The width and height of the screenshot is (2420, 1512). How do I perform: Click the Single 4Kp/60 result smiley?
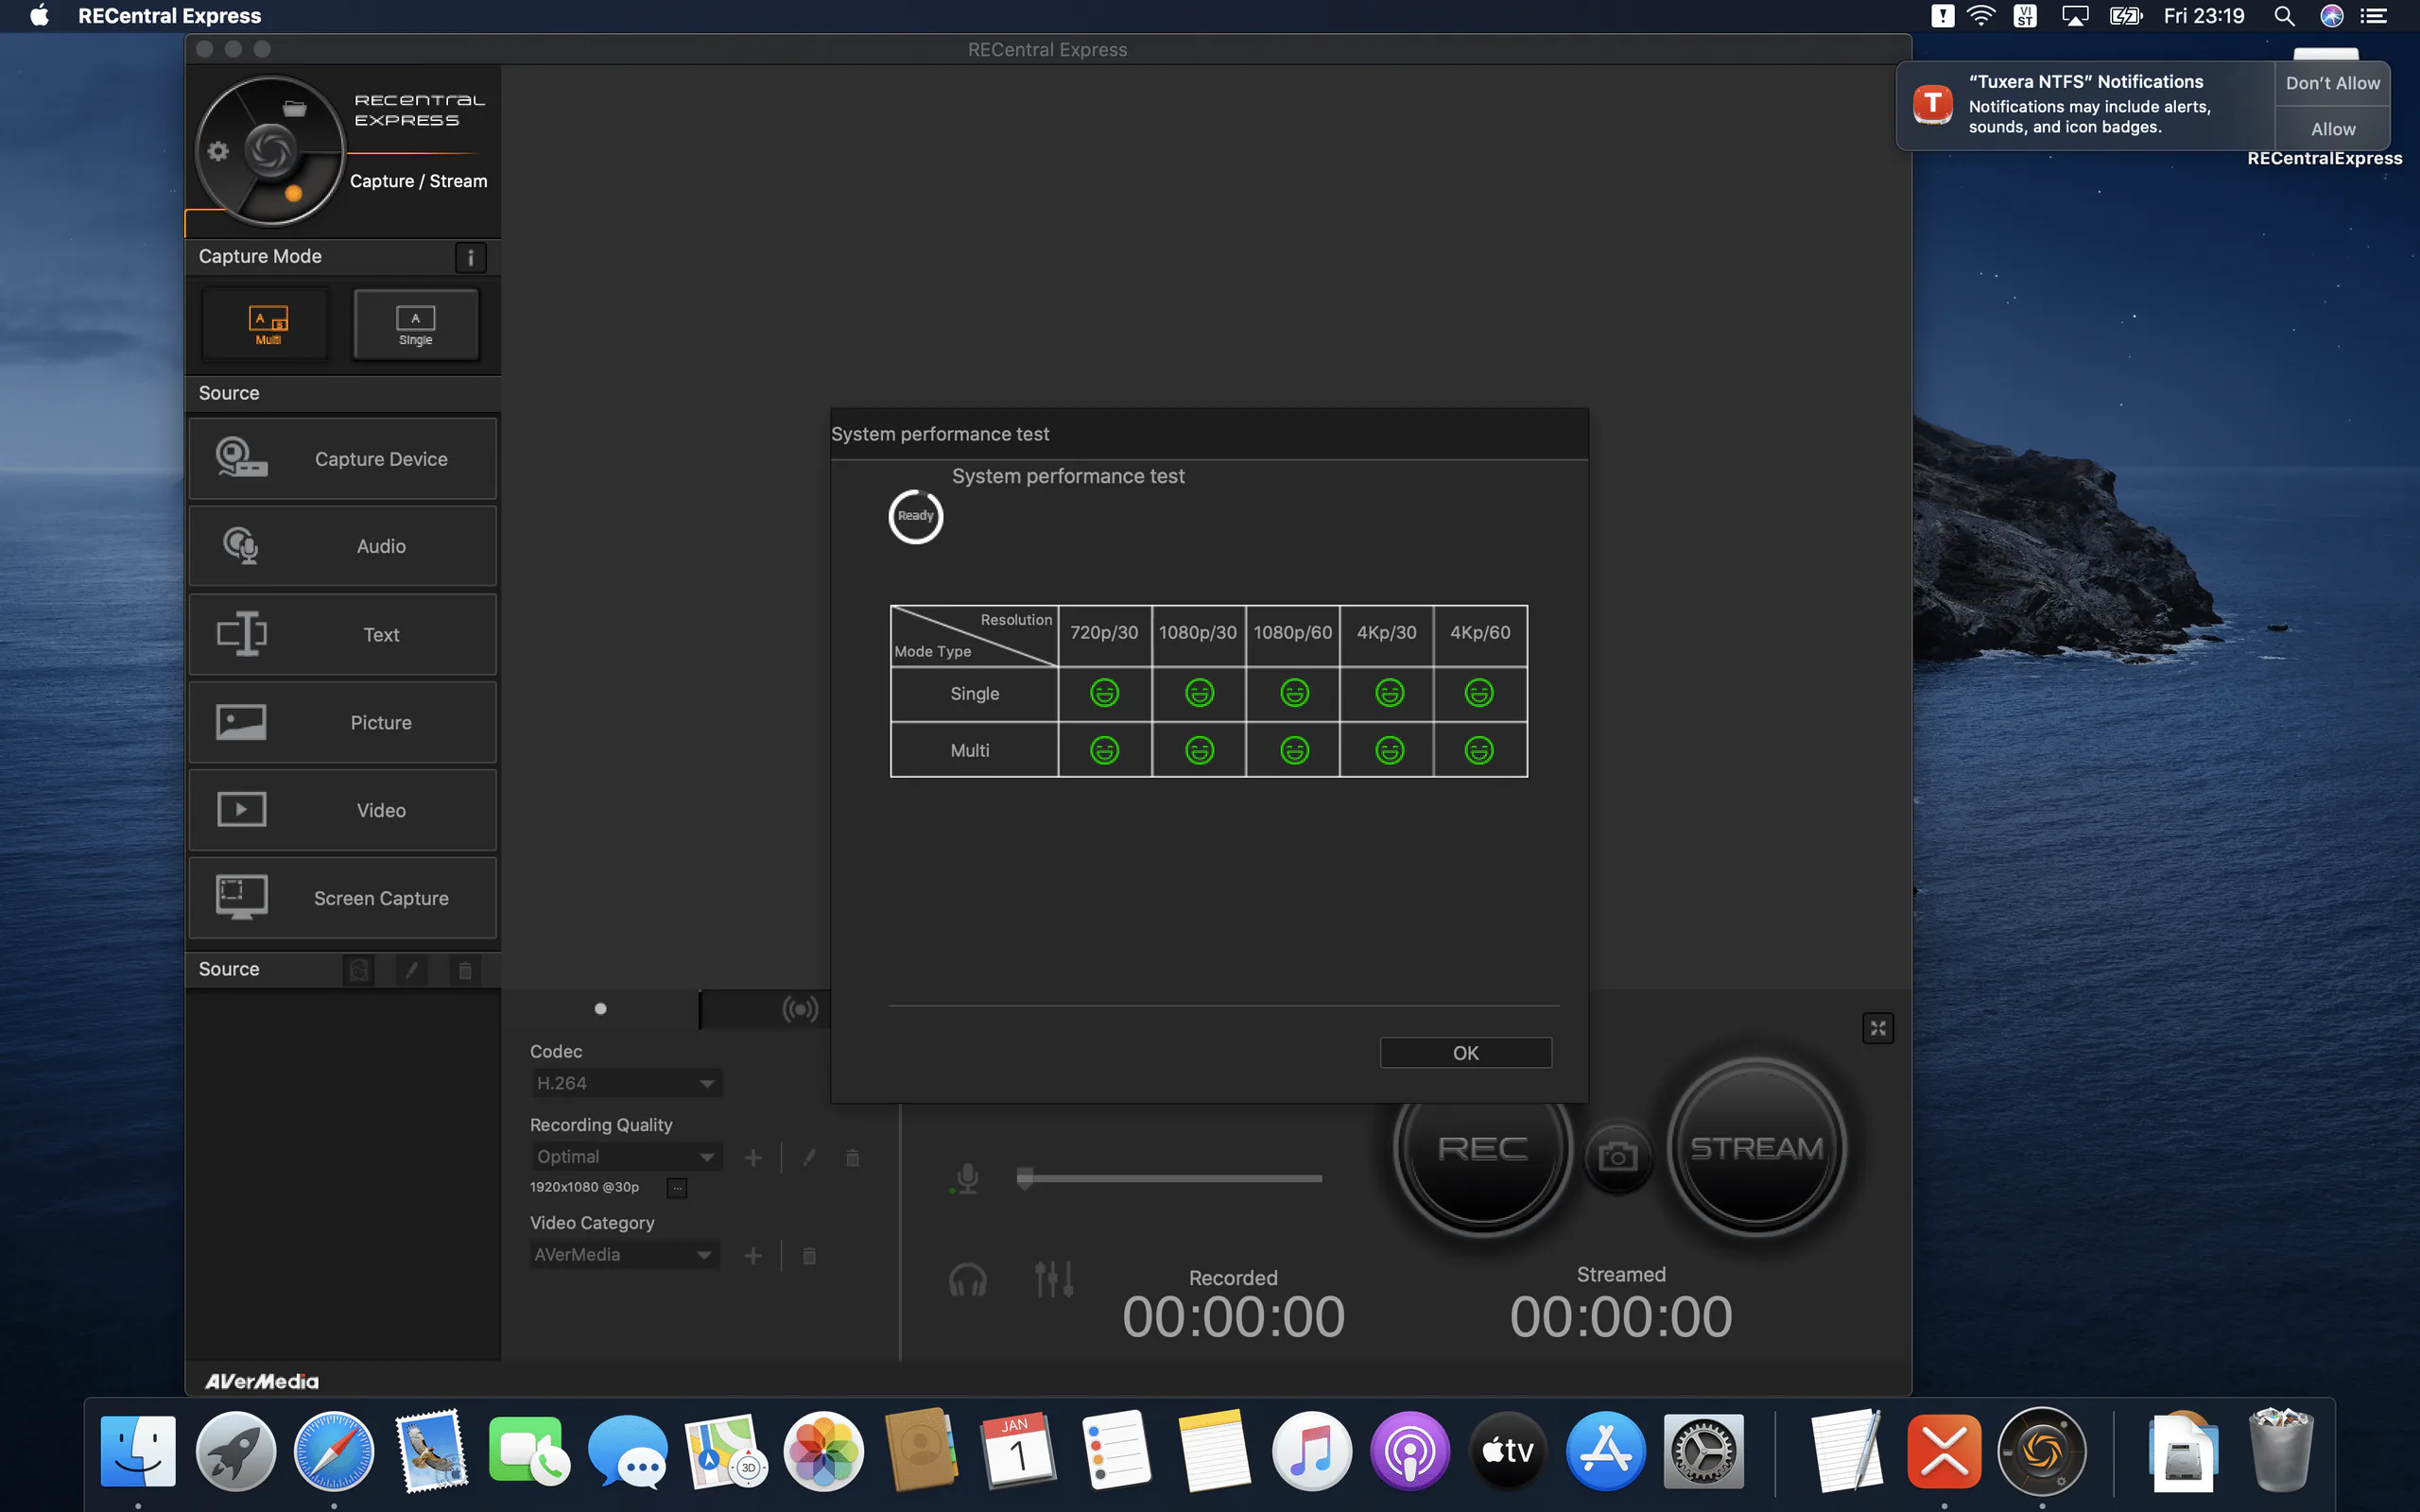pyautogui.click(x=1479, y=693)
